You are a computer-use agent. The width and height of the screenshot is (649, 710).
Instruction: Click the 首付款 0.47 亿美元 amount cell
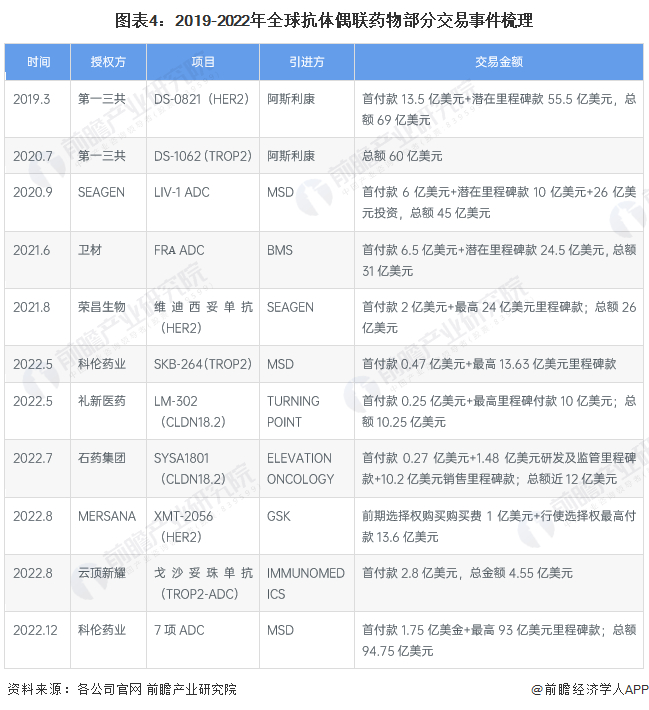[x=499, y=364]
